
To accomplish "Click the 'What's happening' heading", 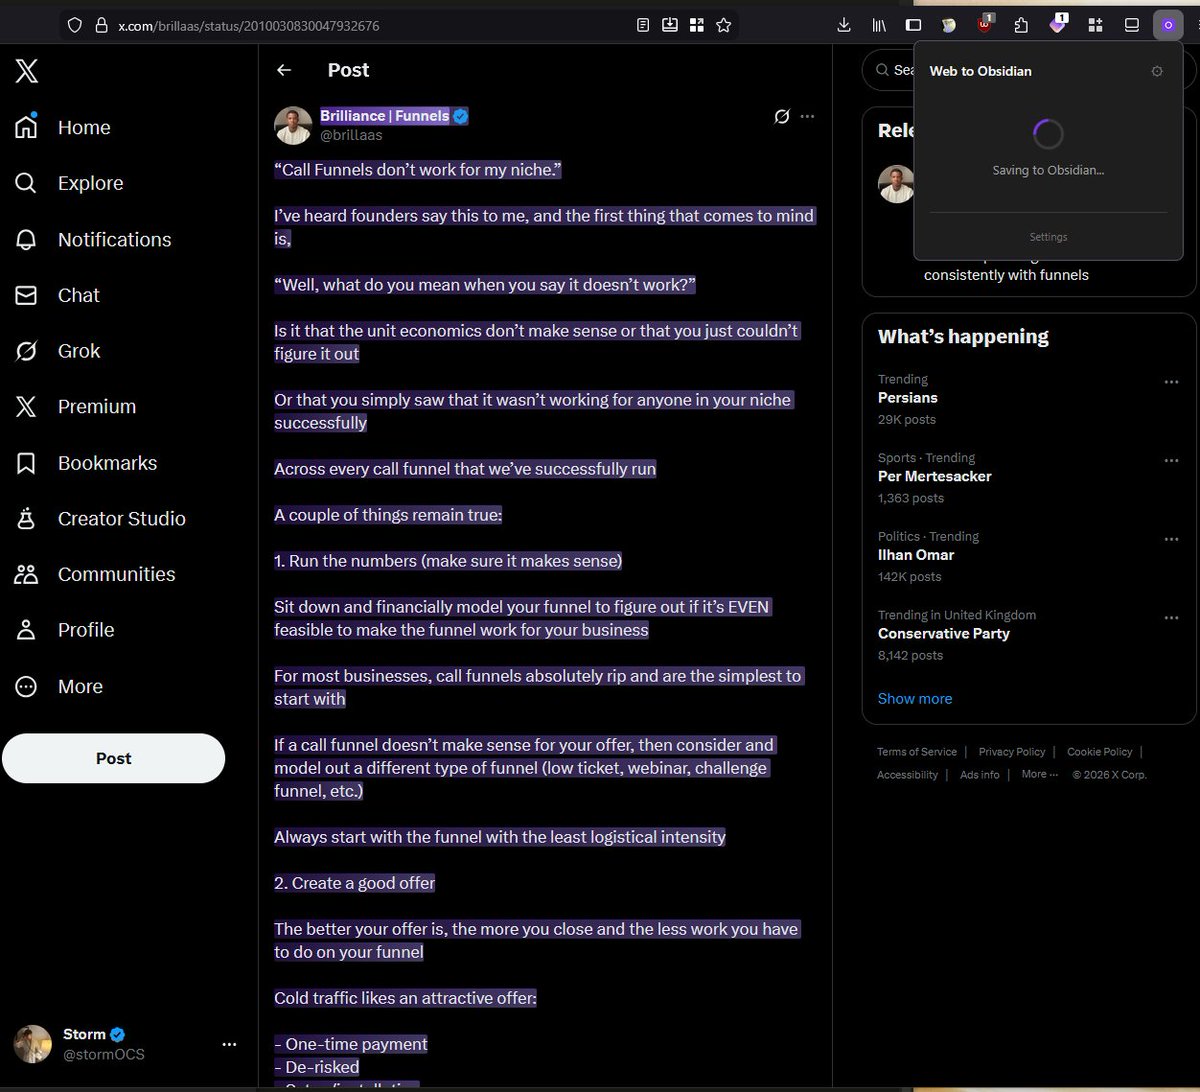I will coord(963,337).
